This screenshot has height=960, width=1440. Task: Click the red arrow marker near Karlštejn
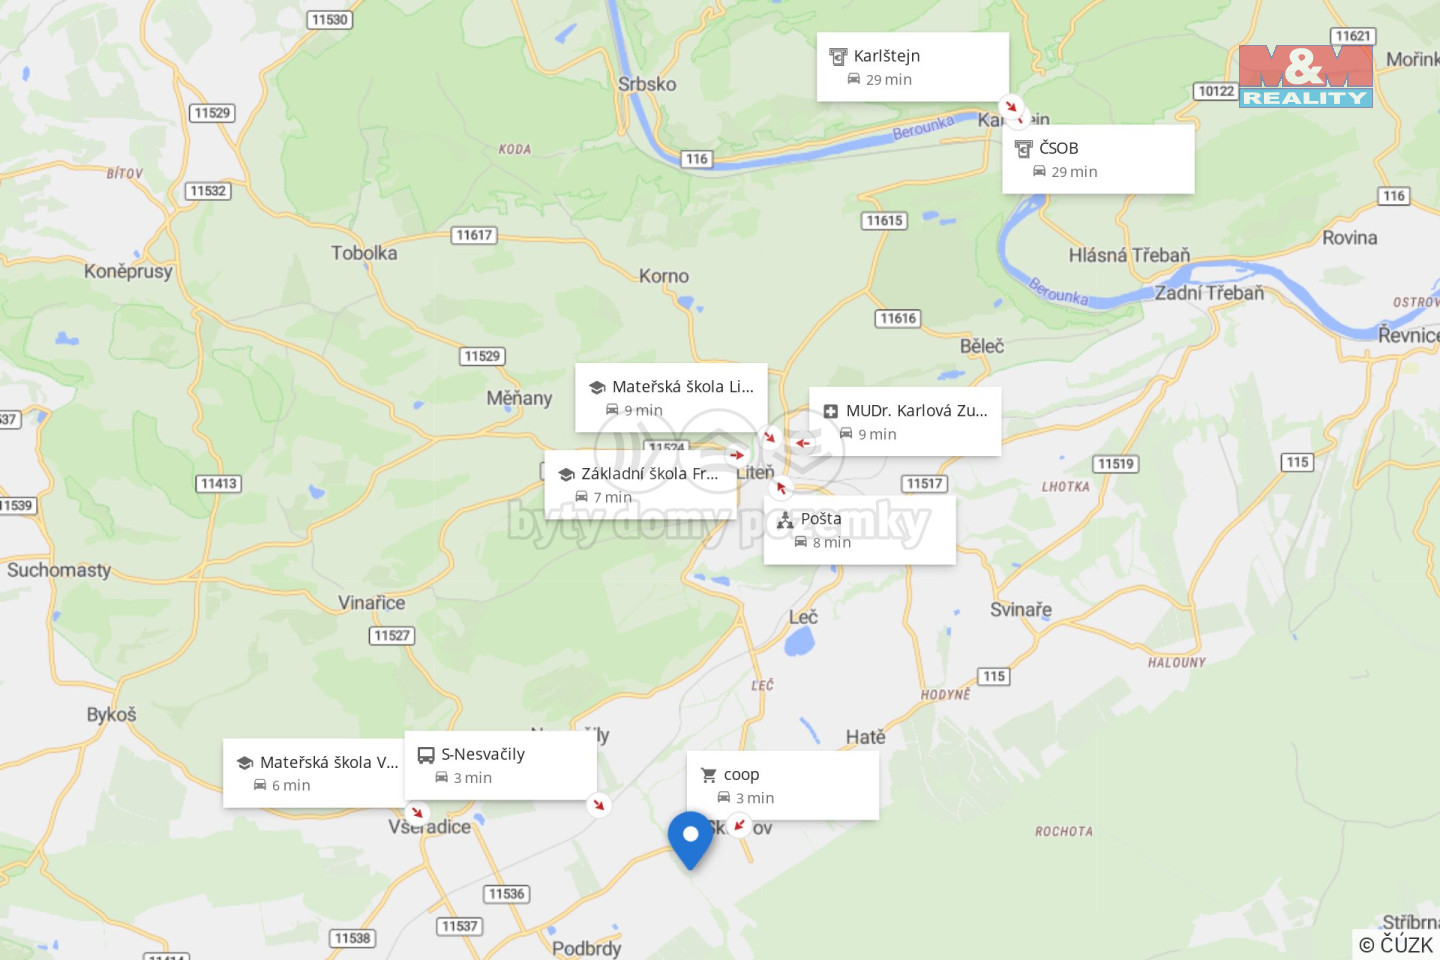pyautogui.click(x=1012, y=106)
